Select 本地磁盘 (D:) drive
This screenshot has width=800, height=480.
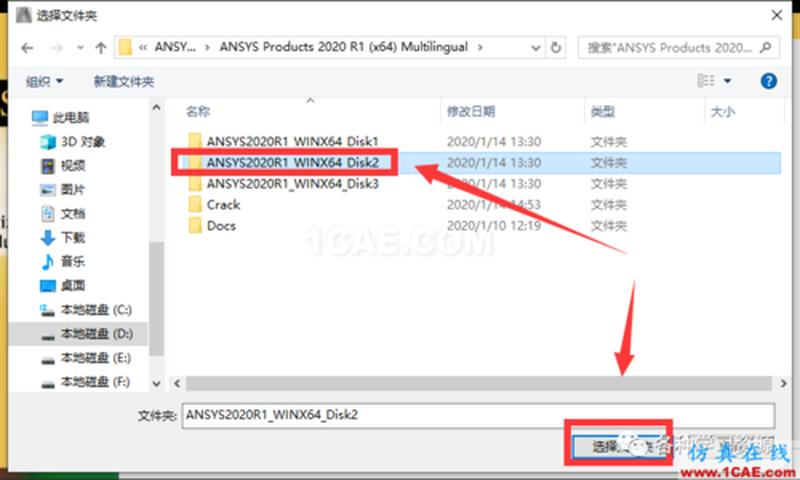(87, 334)
